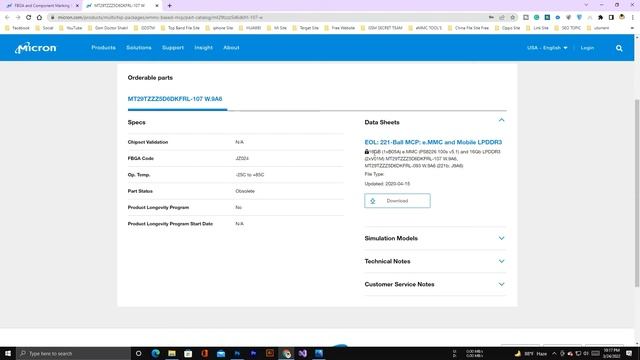The image size is (640, 360).
Task: Close the MT29TZZZ5D6DKFRL tab
Action: tap(157, 6)
